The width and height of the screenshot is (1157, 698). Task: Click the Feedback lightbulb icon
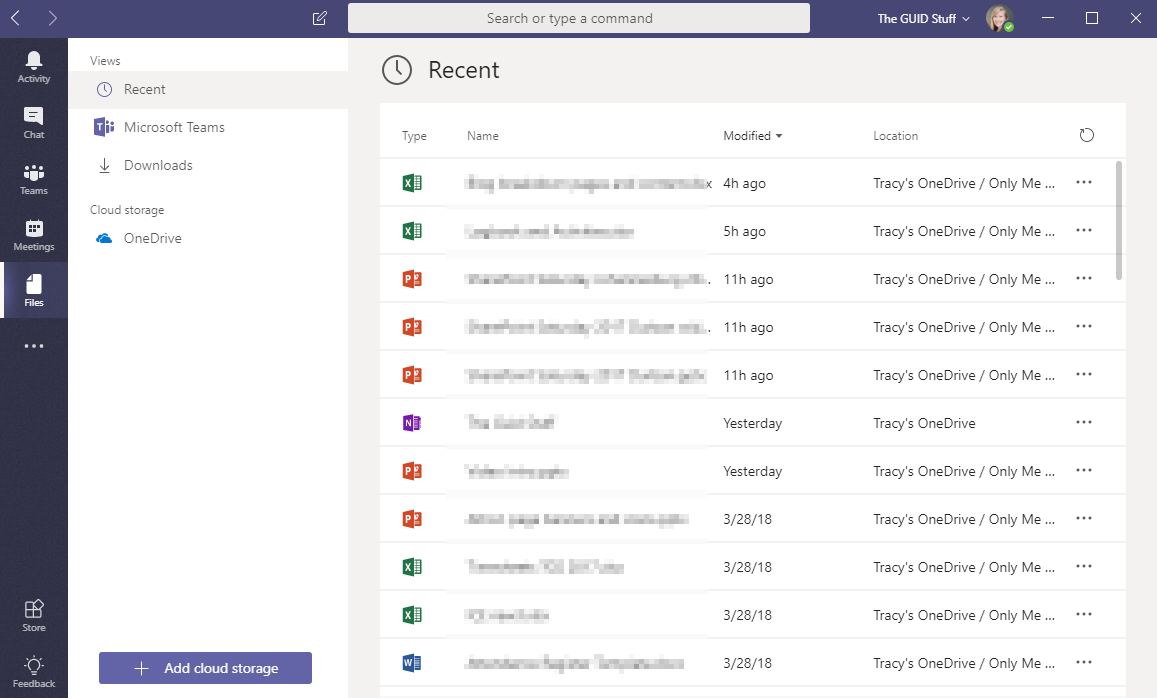tap(34, 670)
